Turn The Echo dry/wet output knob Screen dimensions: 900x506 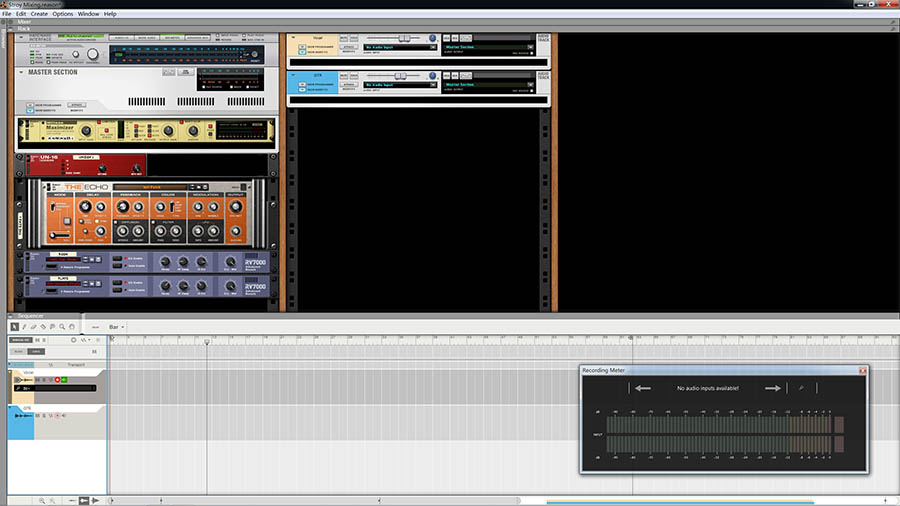(235, 207)
